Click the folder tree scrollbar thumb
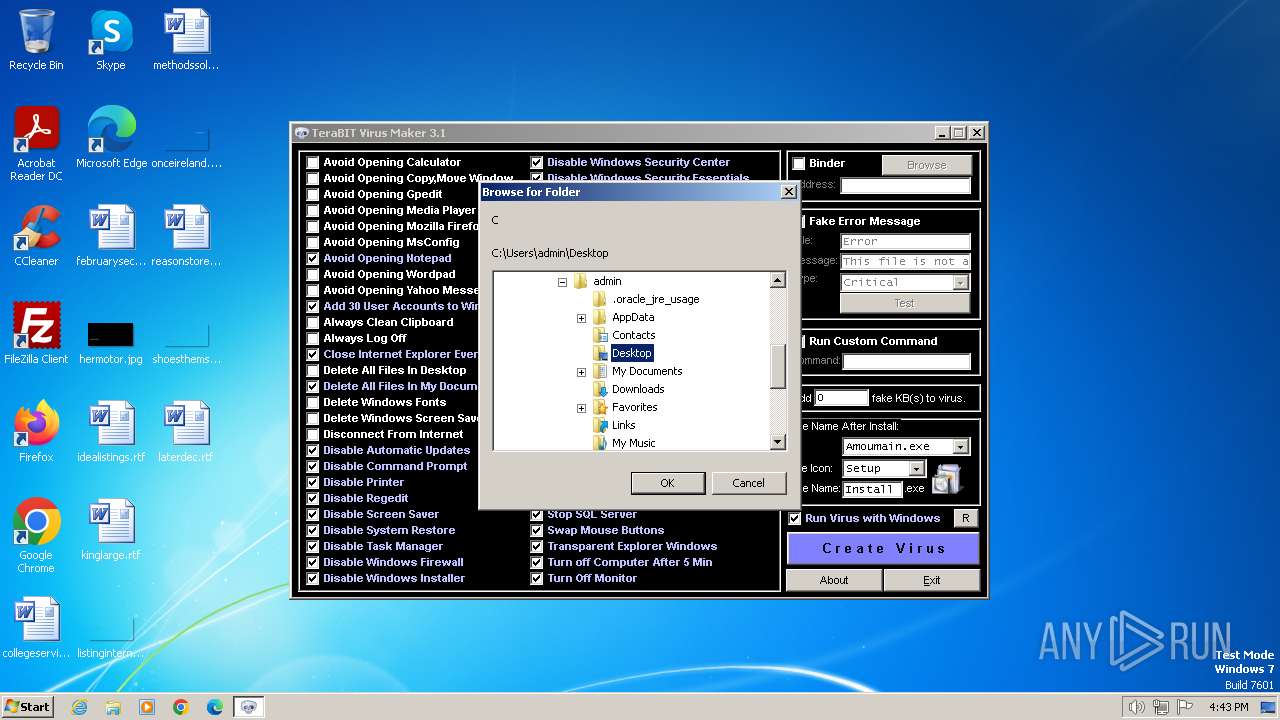The width and height of the screenshot is (1280, 720). click(778, 366)
